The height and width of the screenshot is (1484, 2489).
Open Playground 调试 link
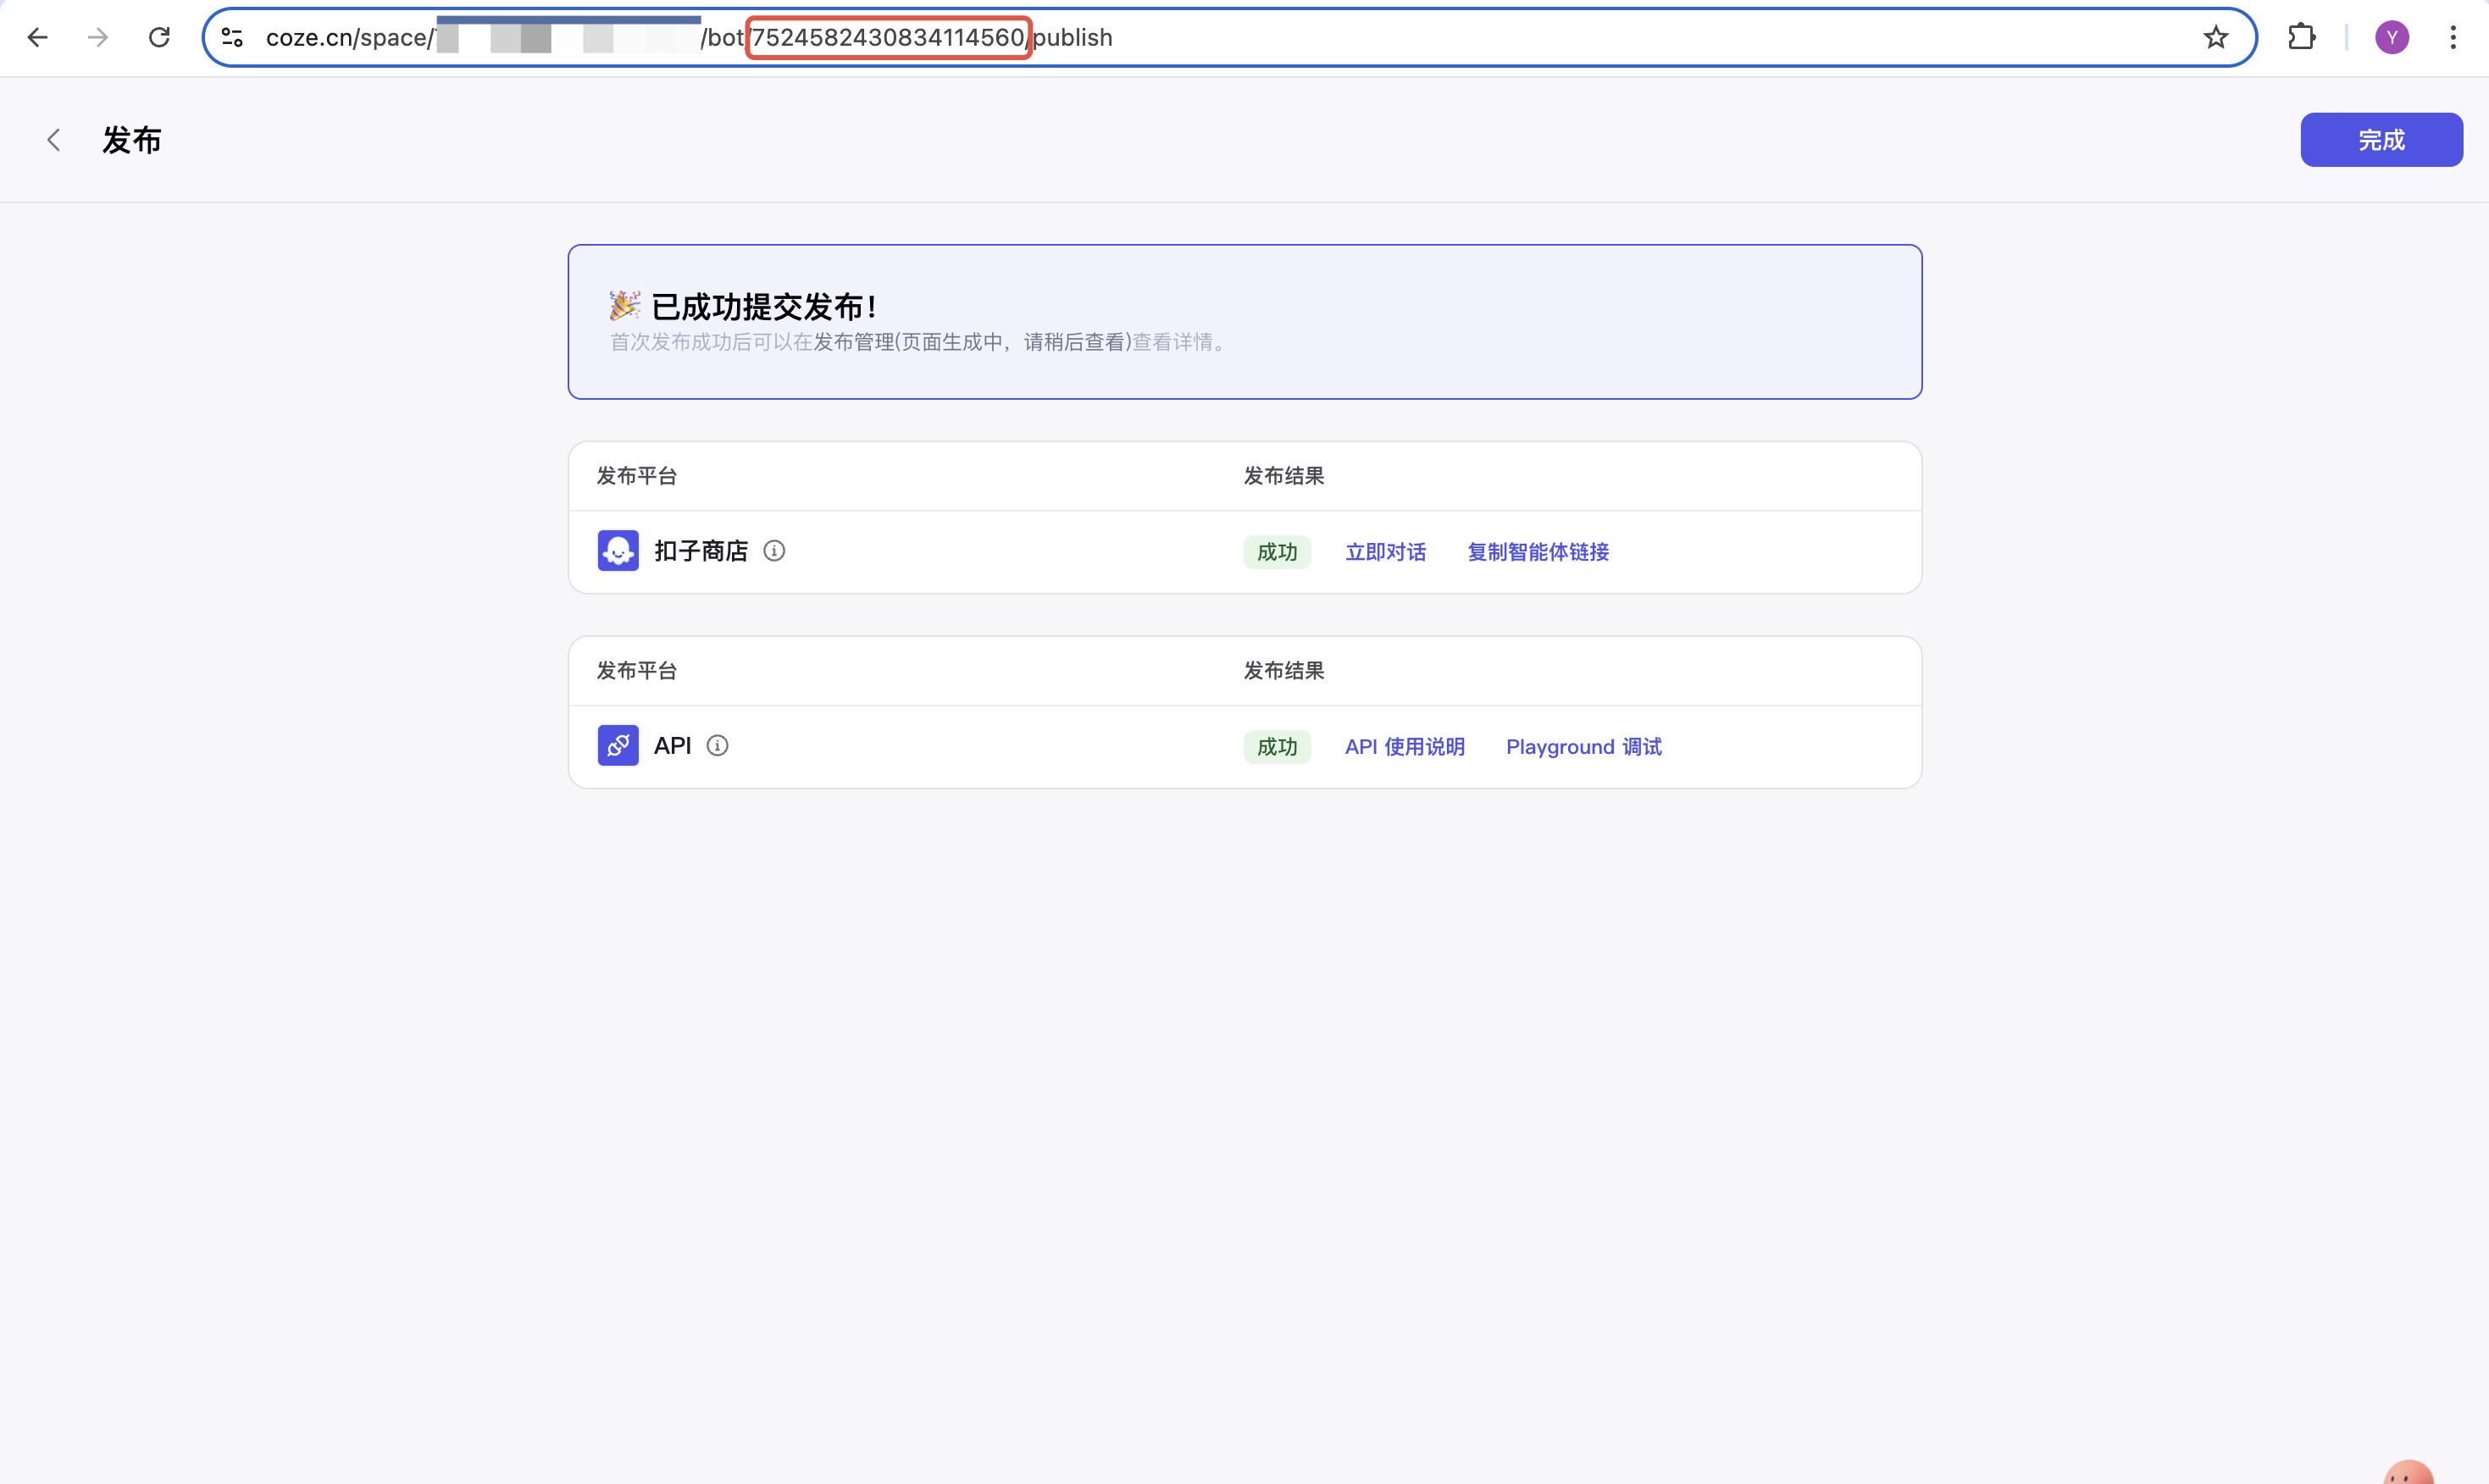pyautogui.click(x=1583, y=747)
